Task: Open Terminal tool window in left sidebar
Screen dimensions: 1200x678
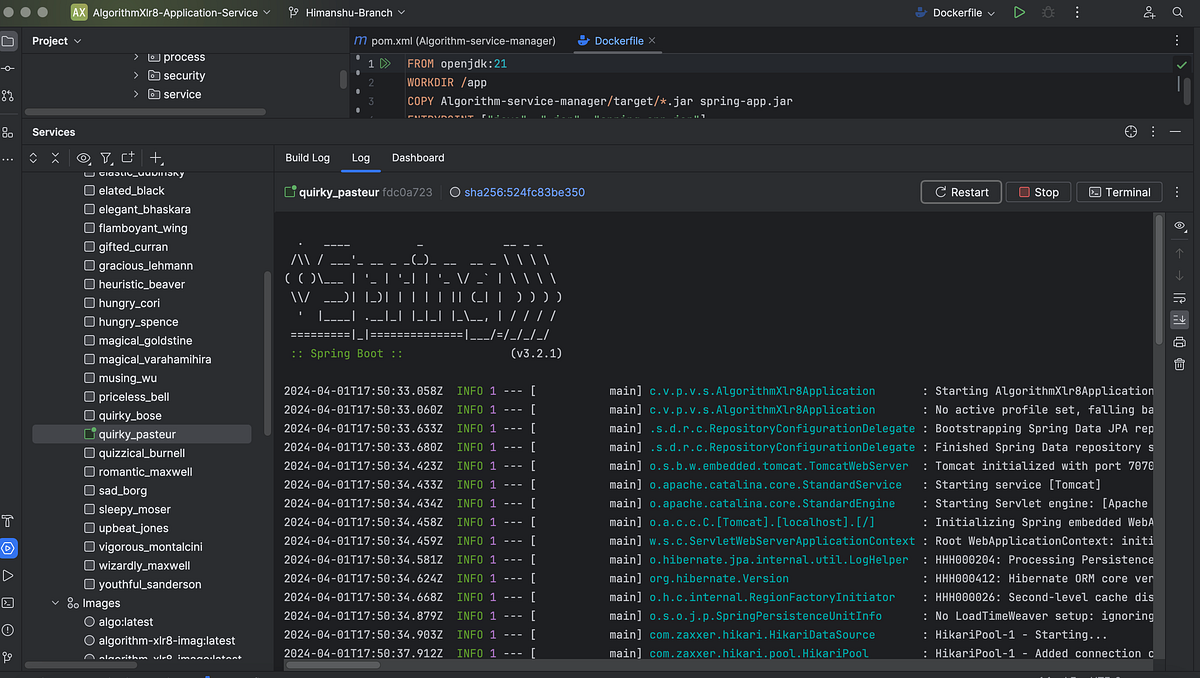Action: (x=8, y=602)
